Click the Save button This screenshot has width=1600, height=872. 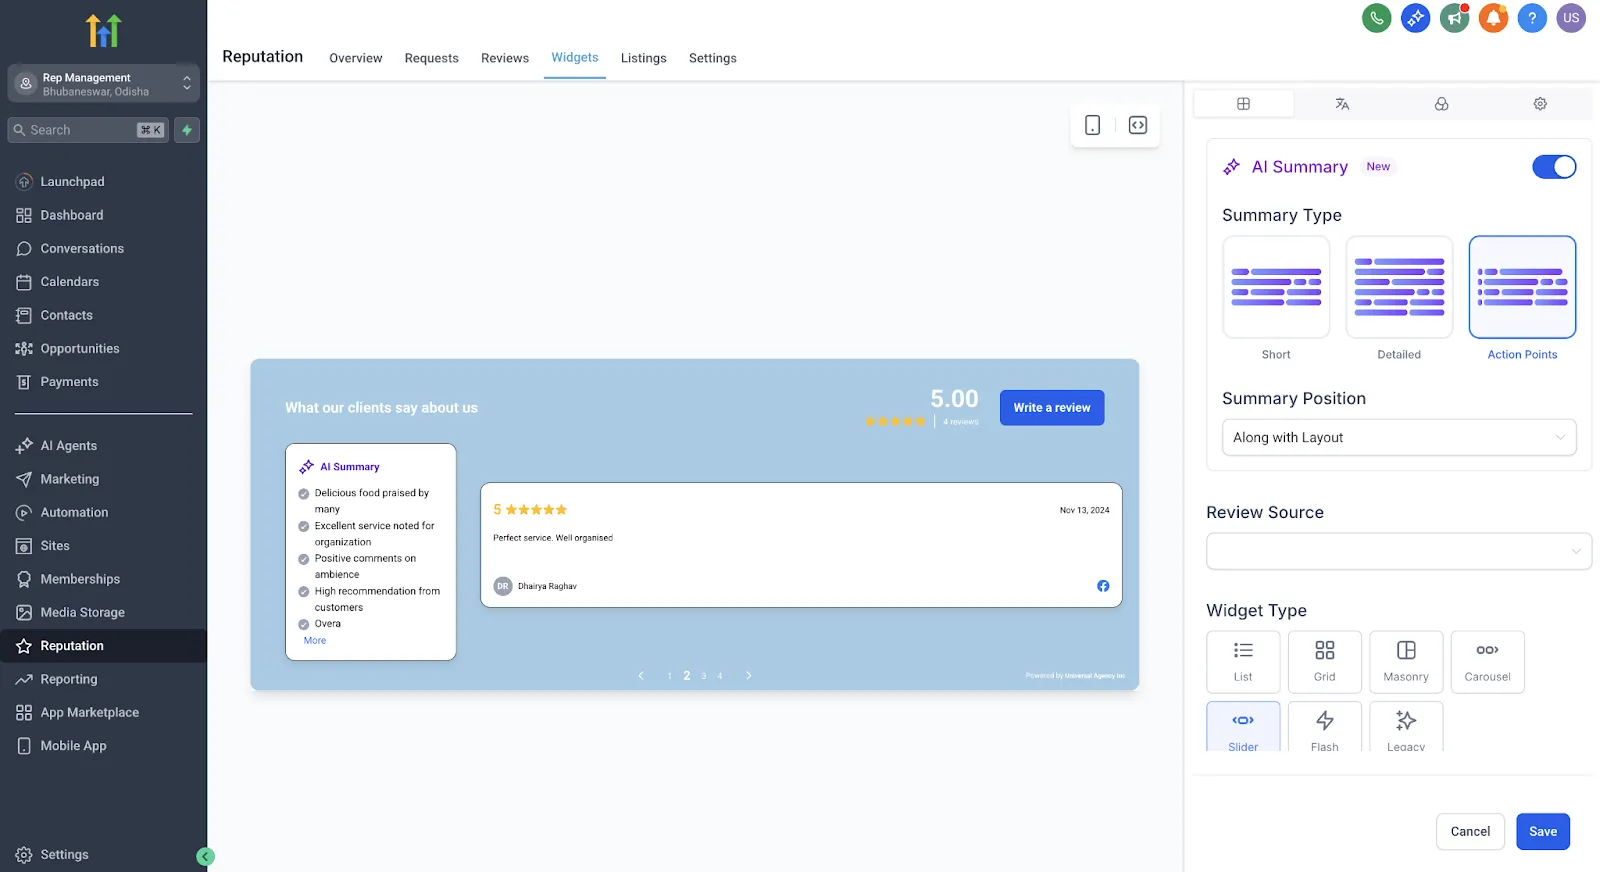point(1543,832)
